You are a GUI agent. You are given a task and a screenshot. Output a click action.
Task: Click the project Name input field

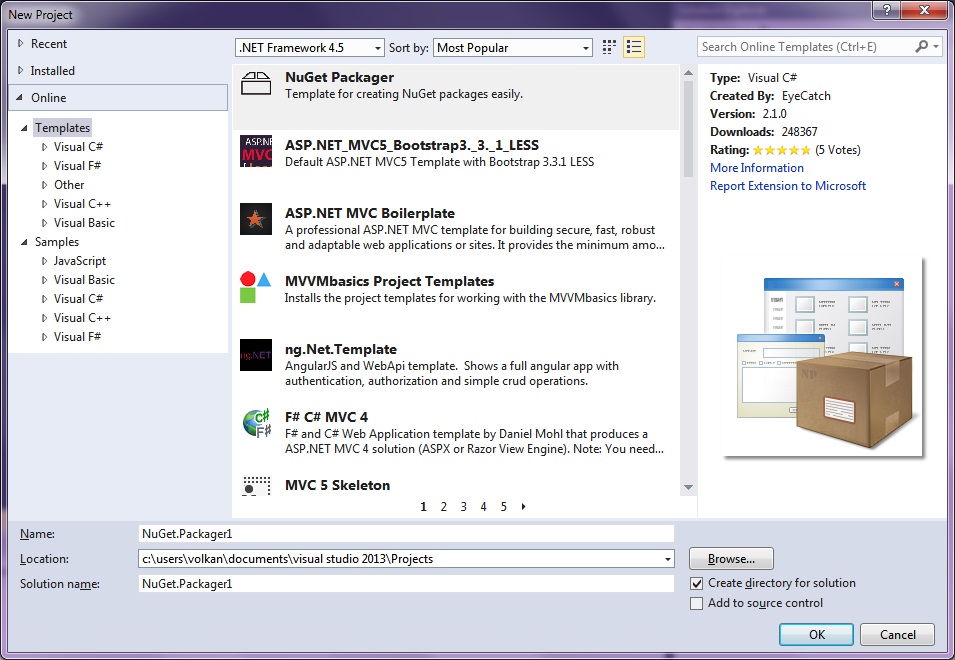406,534
